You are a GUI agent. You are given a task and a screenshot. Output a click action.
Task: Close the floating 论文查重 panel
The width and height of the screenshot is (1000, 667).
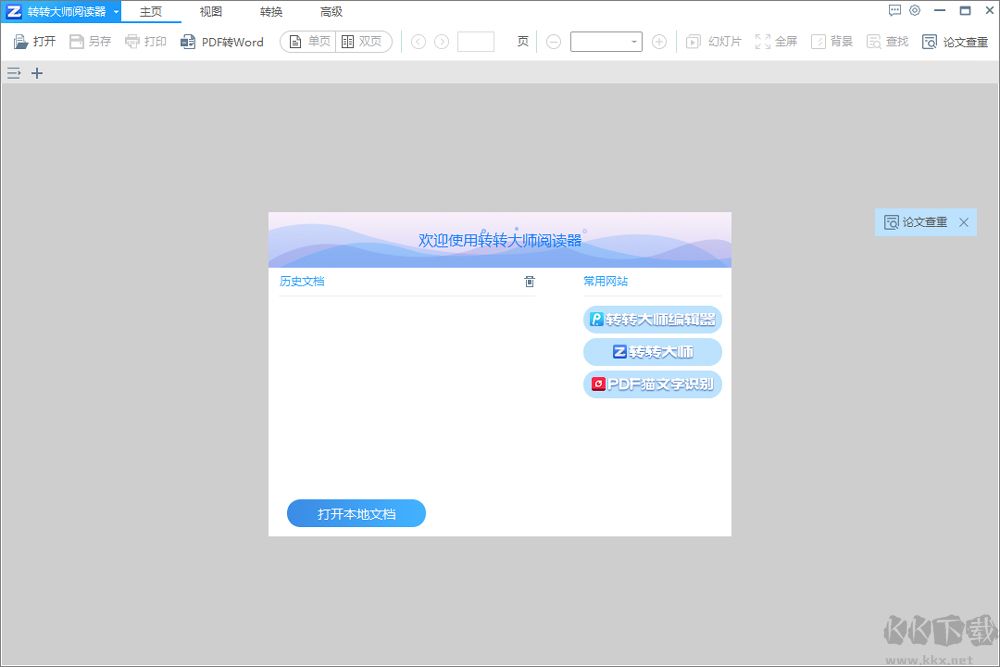[964, 223]
